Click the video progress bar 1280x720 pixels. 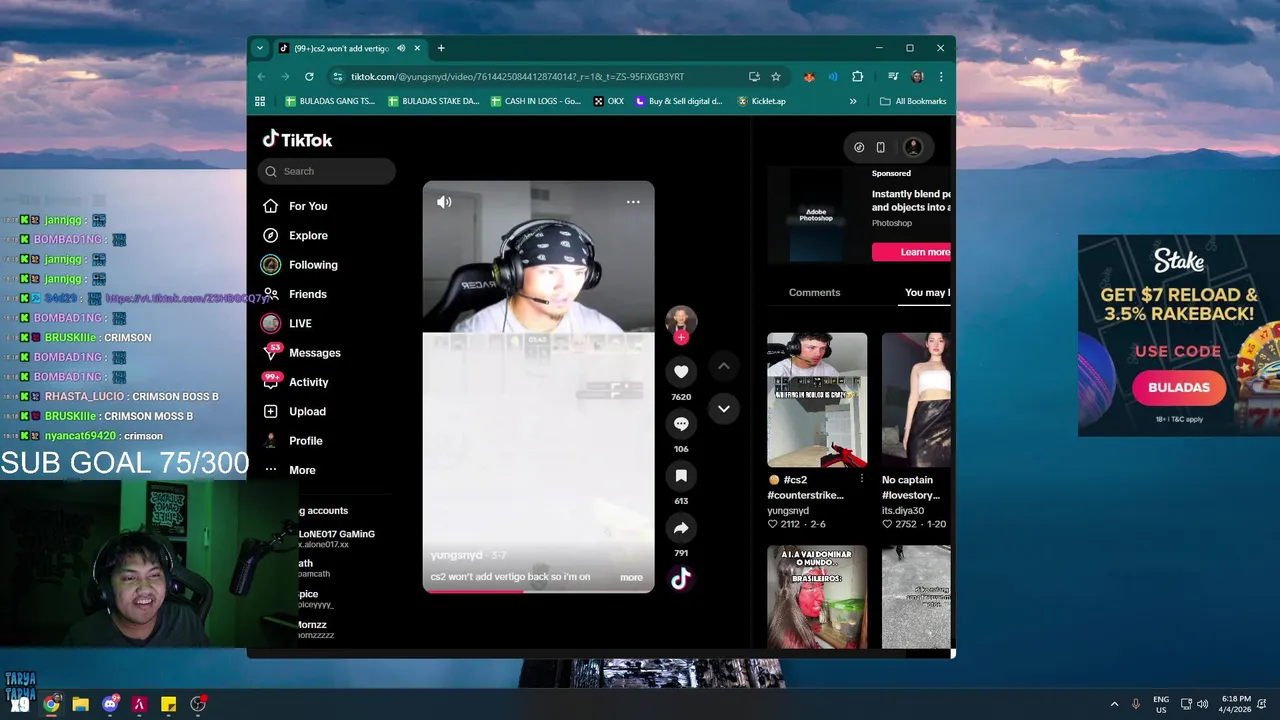[x=538, y=591]
